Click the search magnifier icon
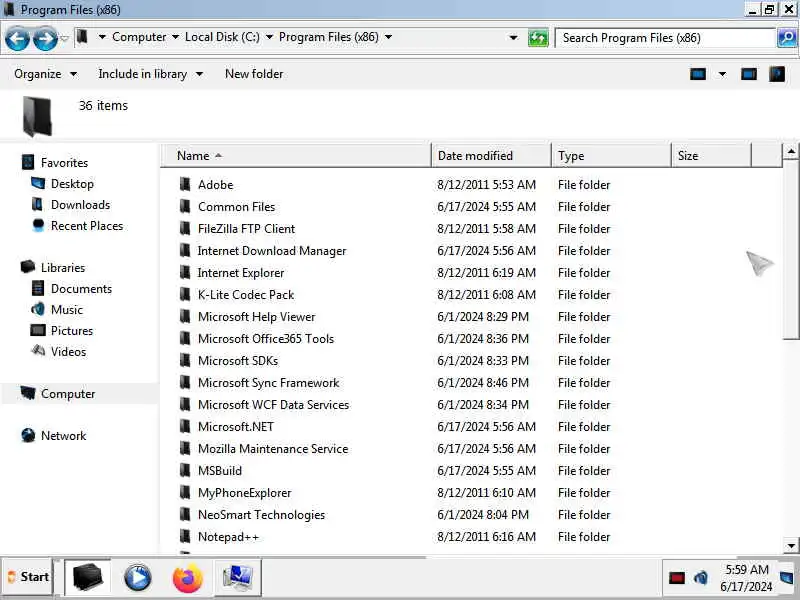The height and width of the screenshot is (600, 800). pyautogui.click(x=787, y=38)
